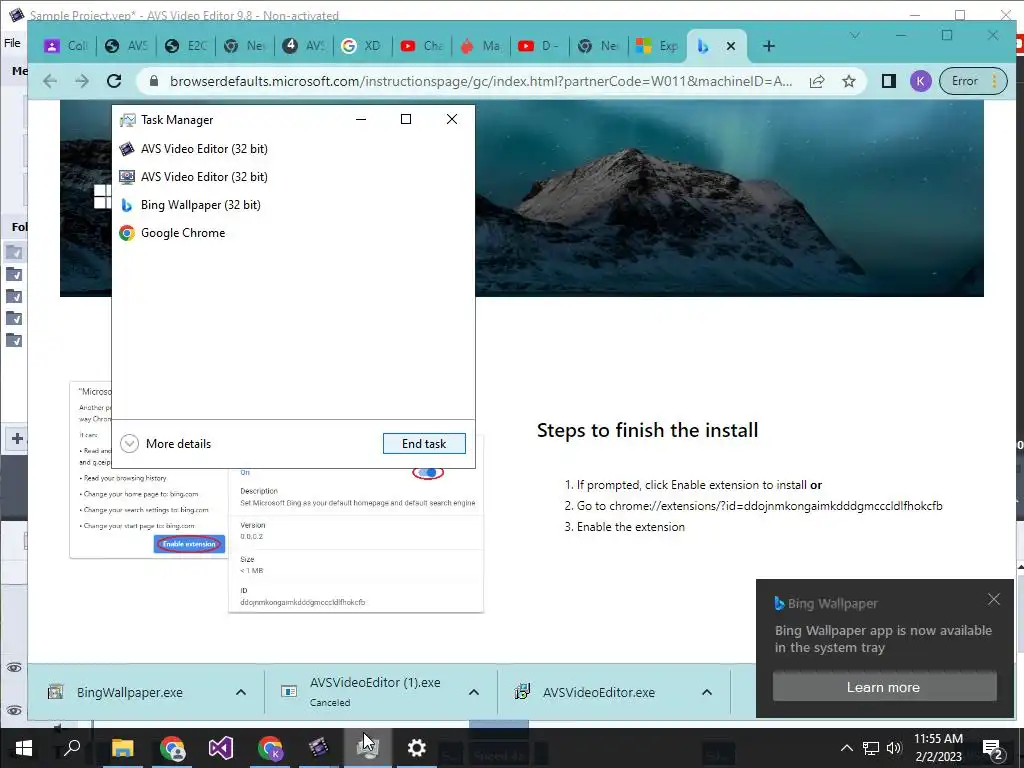This screenshot has height=768, width=1024.
Task: Go back in Chrome history
Action: coord(50,81)
